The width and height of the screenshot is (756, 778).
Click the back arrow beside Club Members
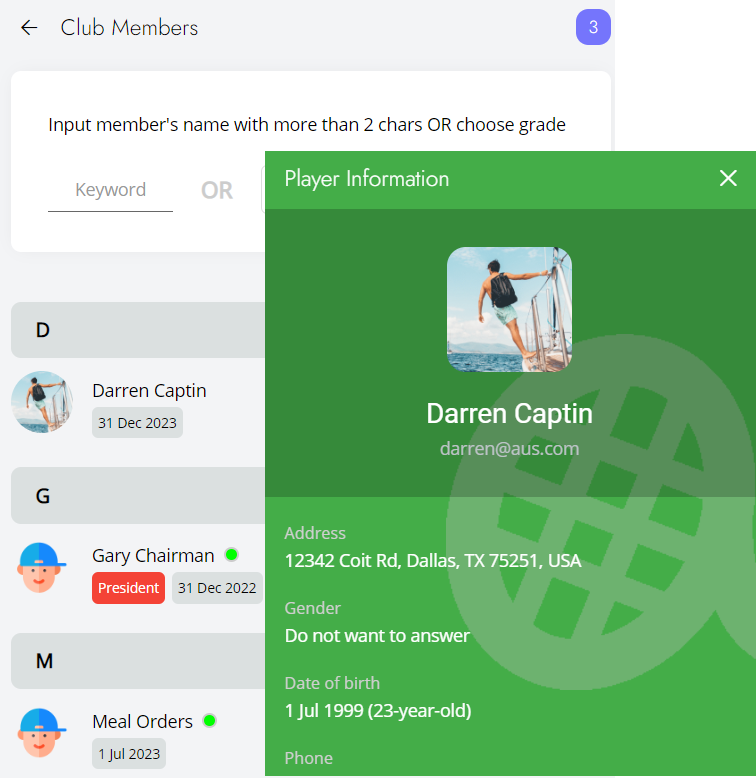[x=29, y=28]
